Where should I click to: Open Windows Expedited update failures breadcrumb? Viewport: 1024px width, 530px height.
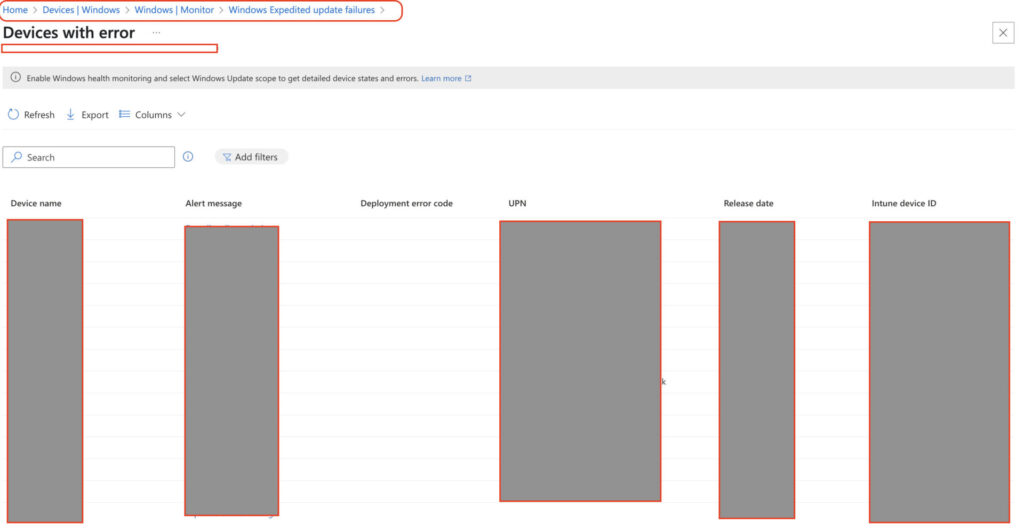301,10
